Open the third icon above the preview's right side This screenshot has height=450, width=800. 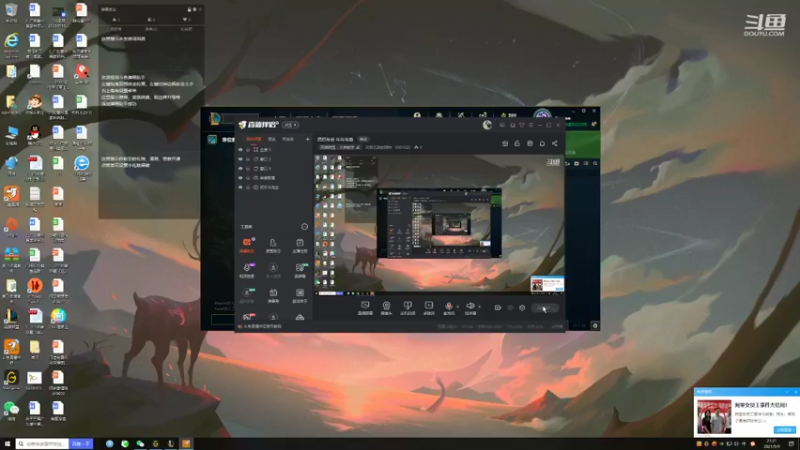(530, 143)
